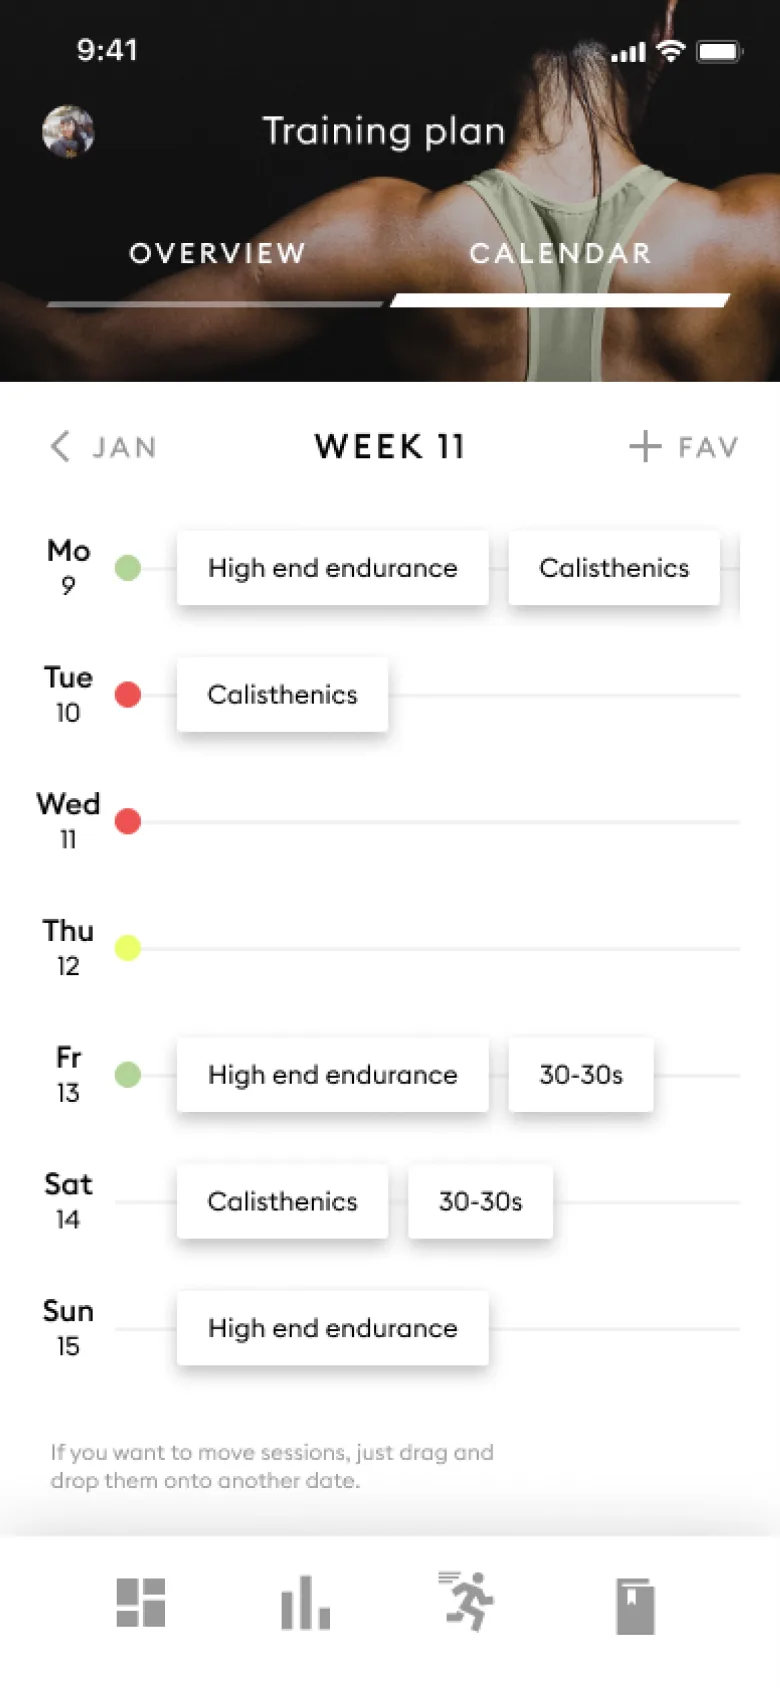Open Saturday's Calisthenics session card
The width and height of the screenshot is (780, 1688).
click(x=282, y=1201)
